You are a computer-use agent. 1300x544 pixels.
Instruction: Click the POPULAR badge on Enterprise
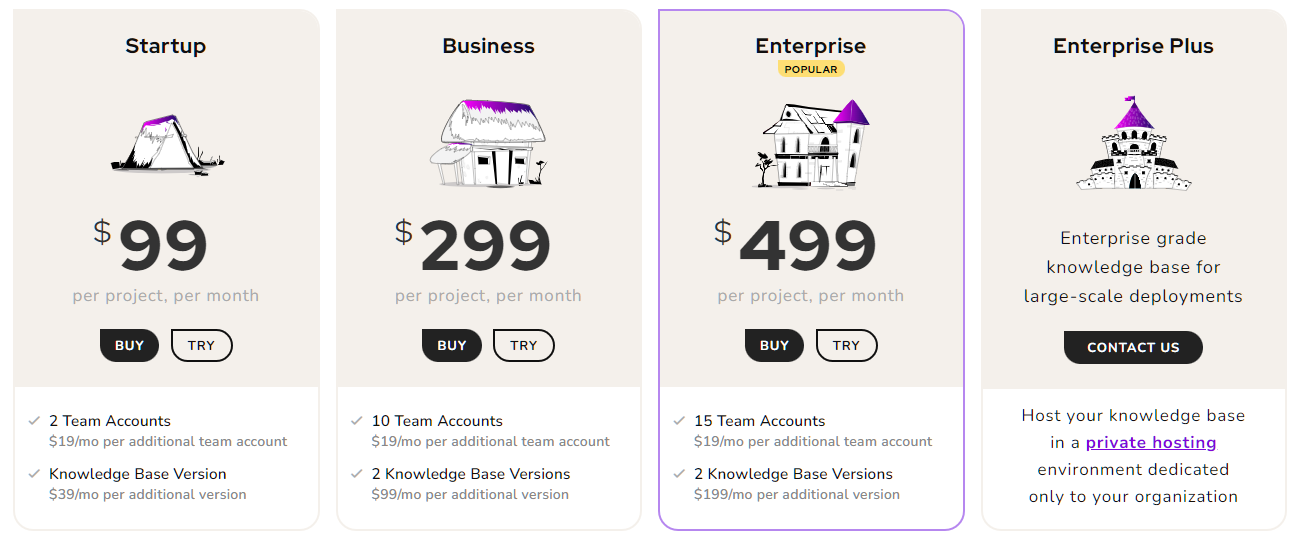(x=811, y=69)
